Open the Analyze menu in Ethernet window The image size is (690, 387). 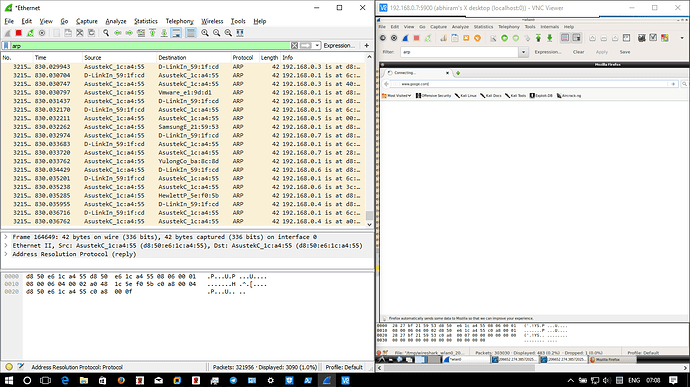click(x=116, y=21)
